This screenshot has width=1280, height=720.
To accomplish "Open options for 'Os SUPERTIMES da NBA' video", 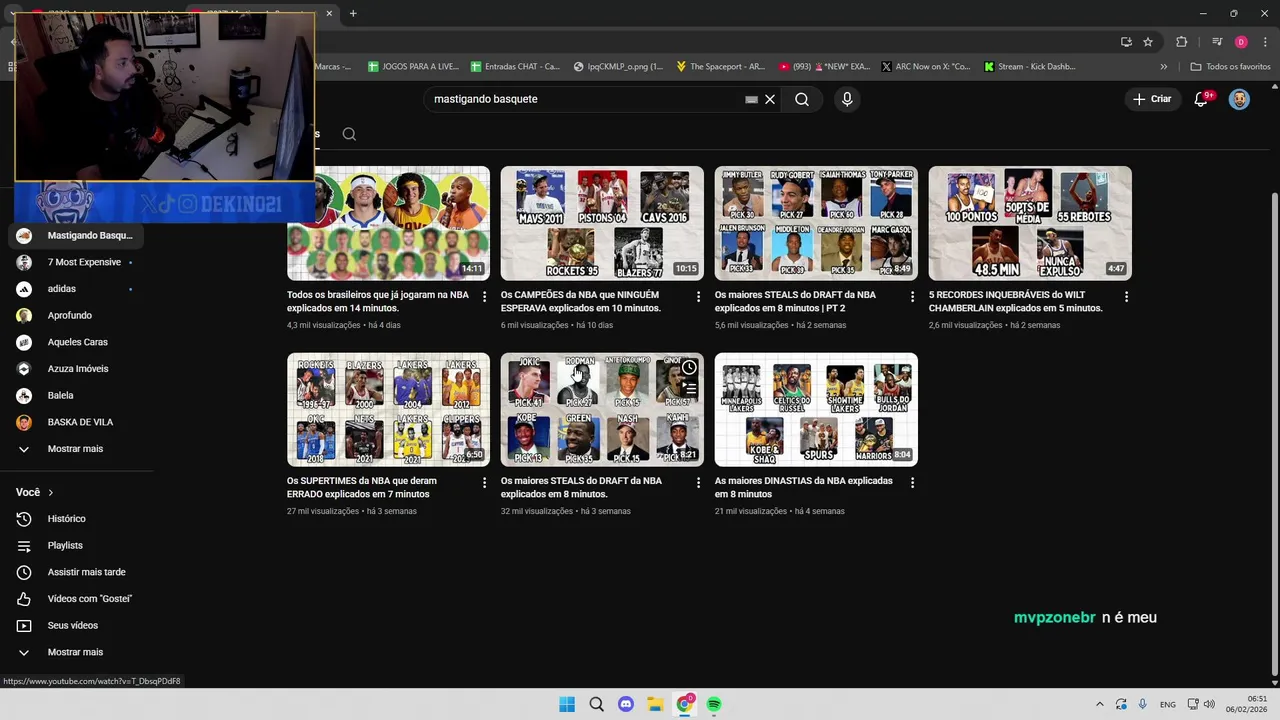I will [x=485, y=482].
